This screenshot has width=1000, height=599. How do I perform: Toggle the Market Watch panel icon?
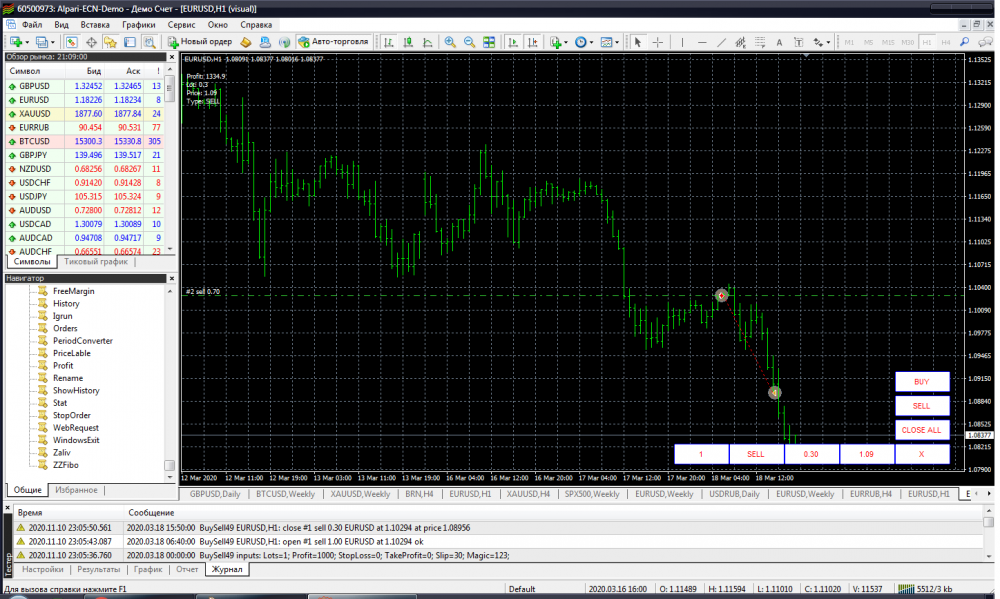point(71,42)
